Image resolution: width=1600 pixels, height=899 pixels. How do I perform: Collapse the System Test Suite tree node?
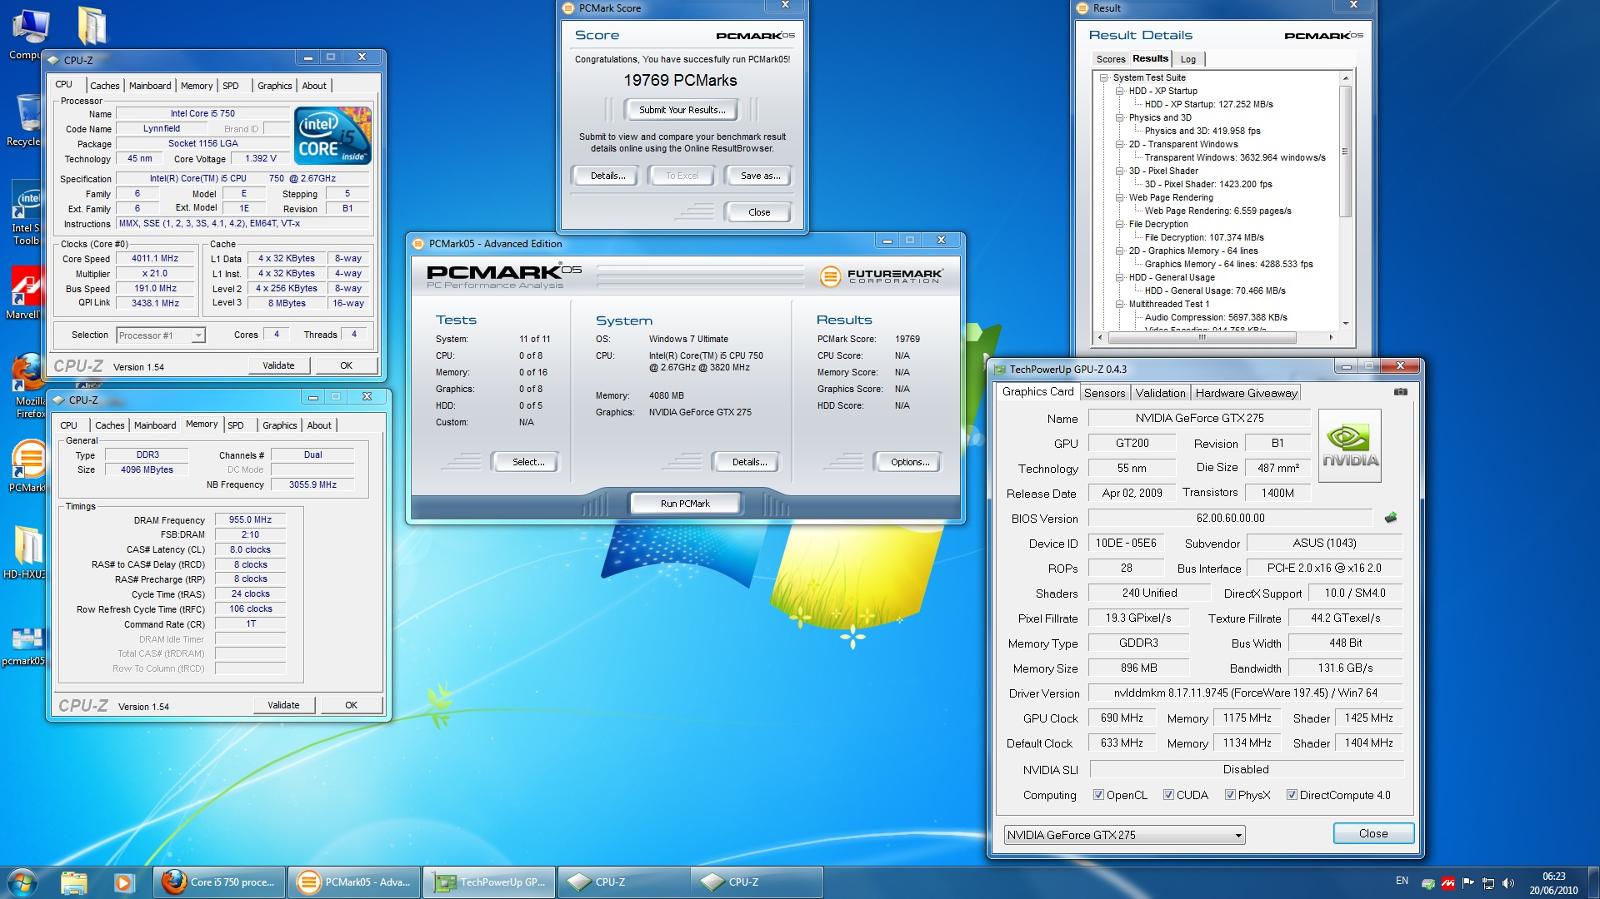pos(1104,77)
